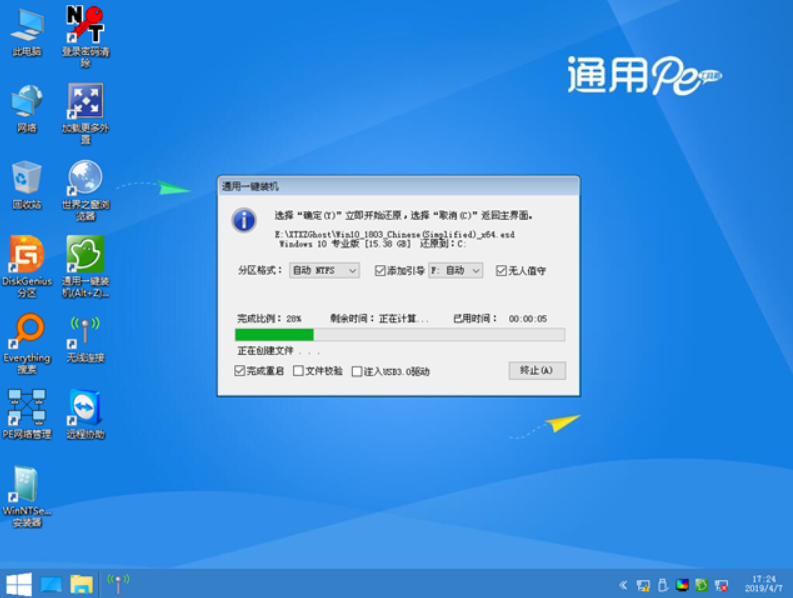Screen dimensions: 793x598
Task: Click the 通用一键装机 dialog title bar
Action: [x=399, y=186]
